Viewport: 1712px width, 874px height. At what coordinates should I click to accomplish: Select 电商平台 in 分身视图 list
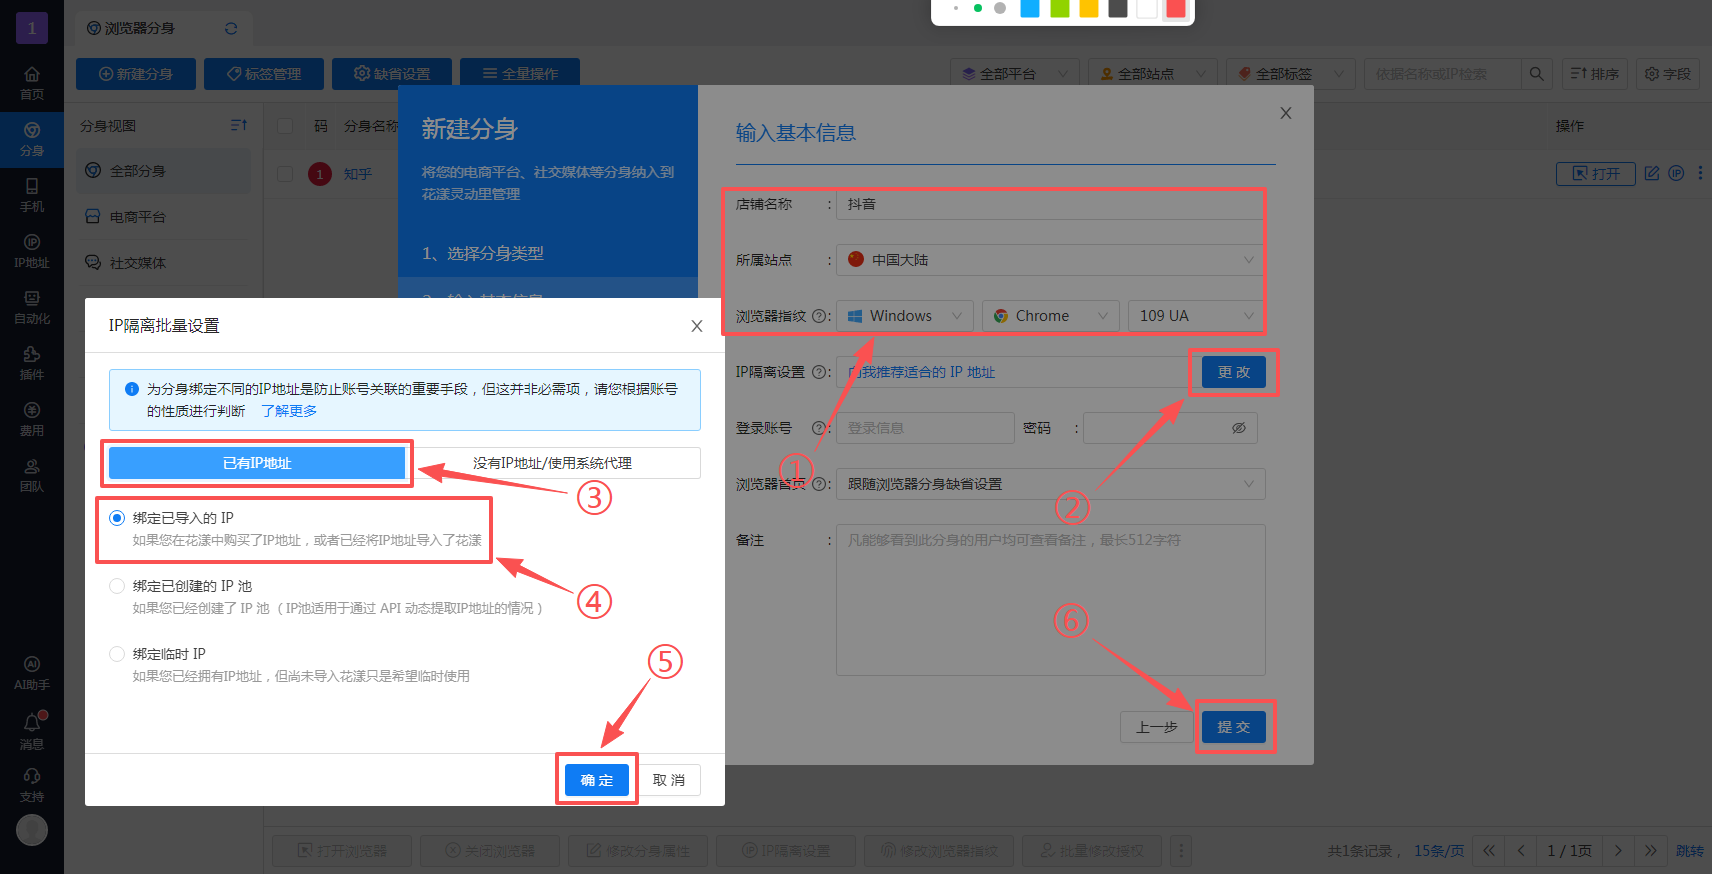click(165, 217)
